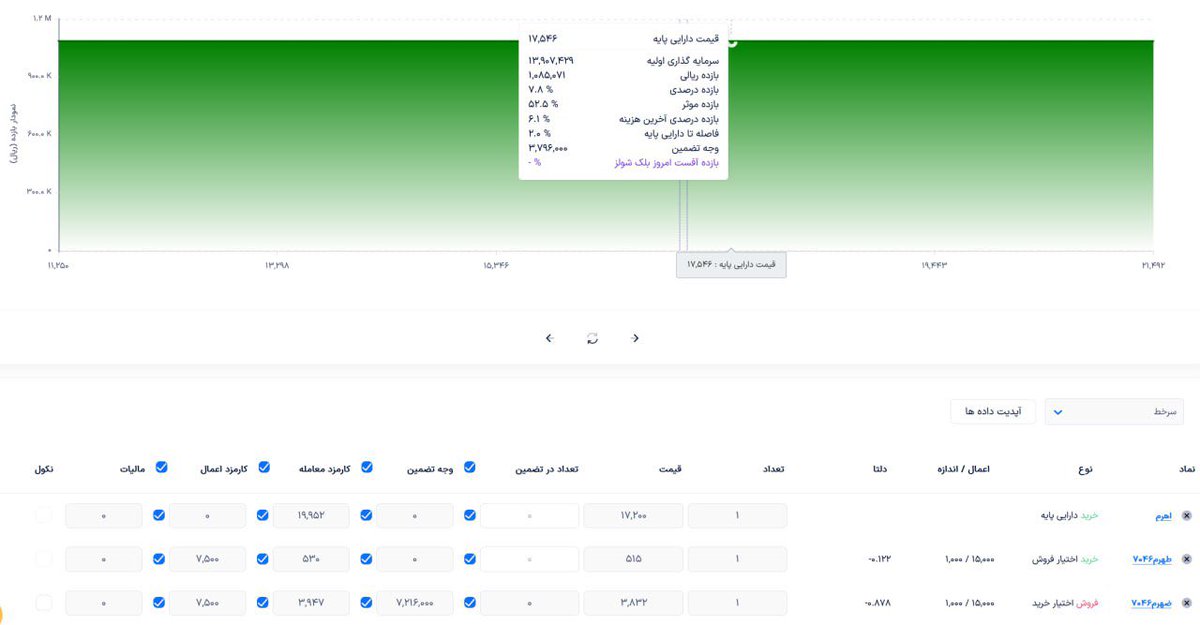Screen dimensions: 1200x625
Task: Tick the نکول checkbox in the ضهرم7046 row
Action: click(43, 603)
